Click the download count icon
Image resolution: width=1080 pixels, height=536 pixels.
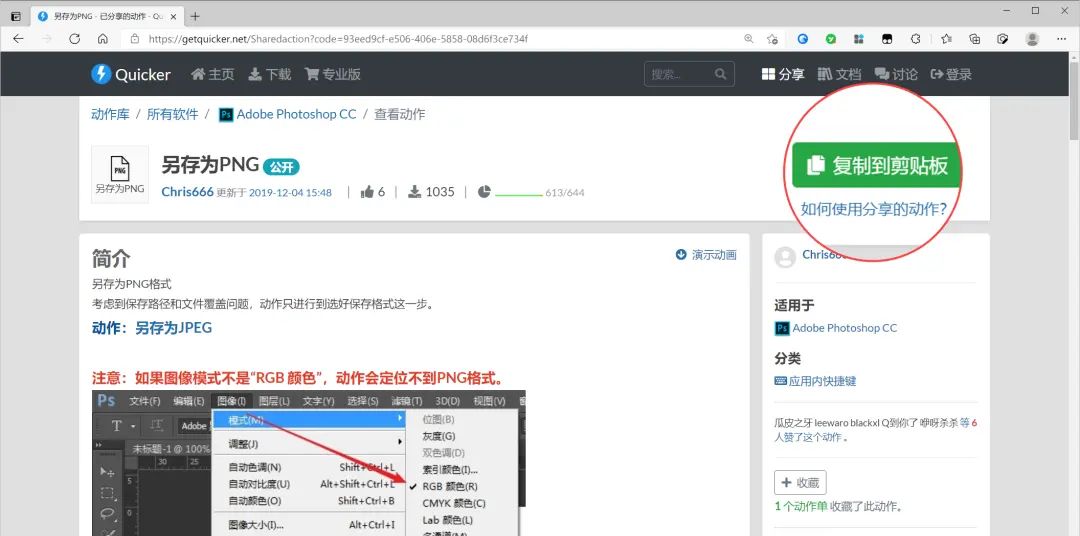415,192
